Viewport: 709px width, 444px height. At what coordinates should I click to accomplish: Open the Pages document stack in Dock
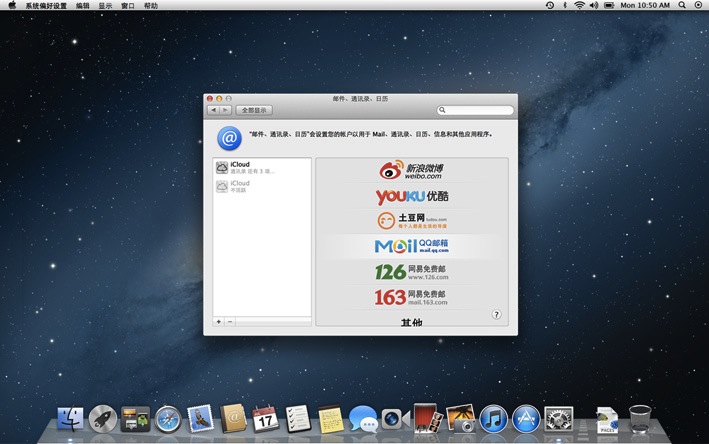tap(607, 420)
